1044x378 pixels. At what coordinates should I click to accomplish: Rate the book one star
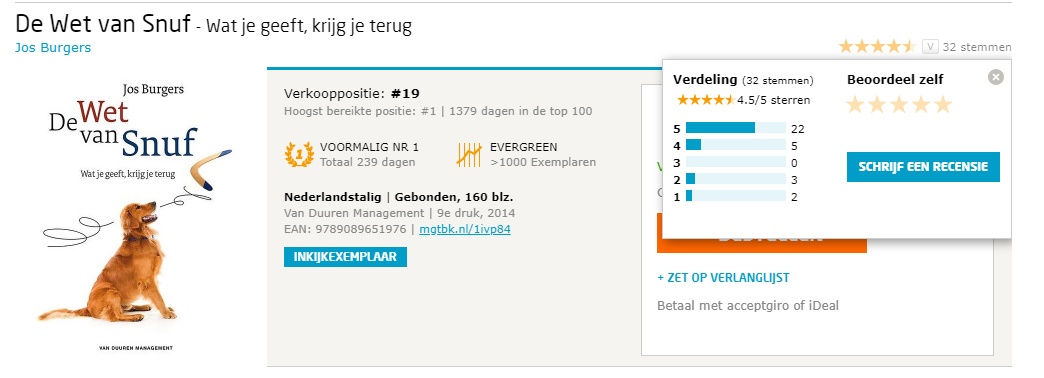[856, 105]
